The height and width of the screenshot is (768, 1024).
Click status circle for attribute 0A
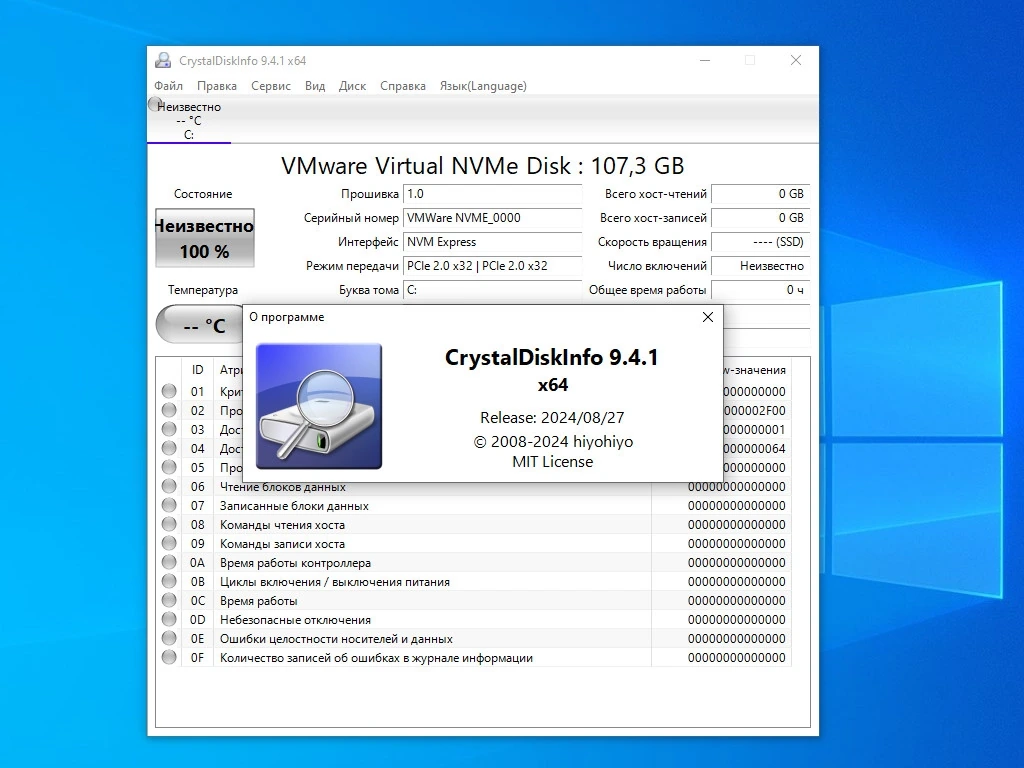coord(169,562)
